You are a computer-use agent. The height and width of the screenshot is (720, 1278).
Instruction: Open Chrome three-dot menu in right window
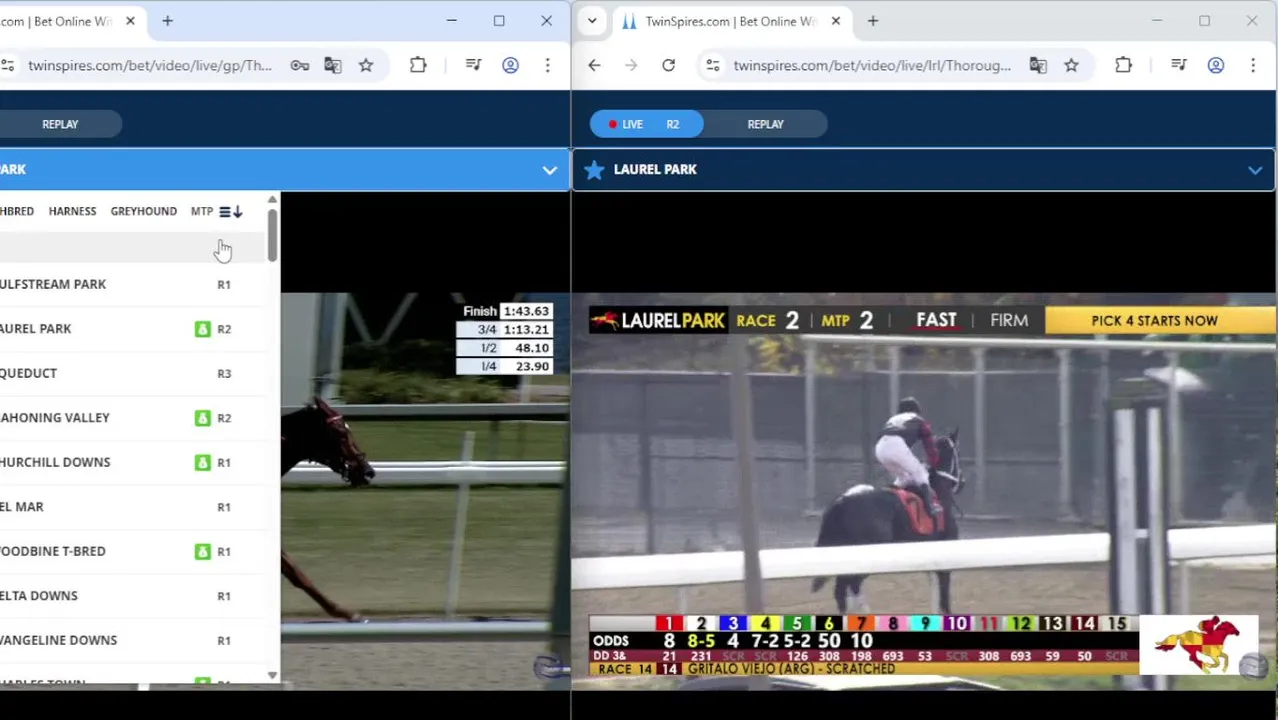(1252, 65)
